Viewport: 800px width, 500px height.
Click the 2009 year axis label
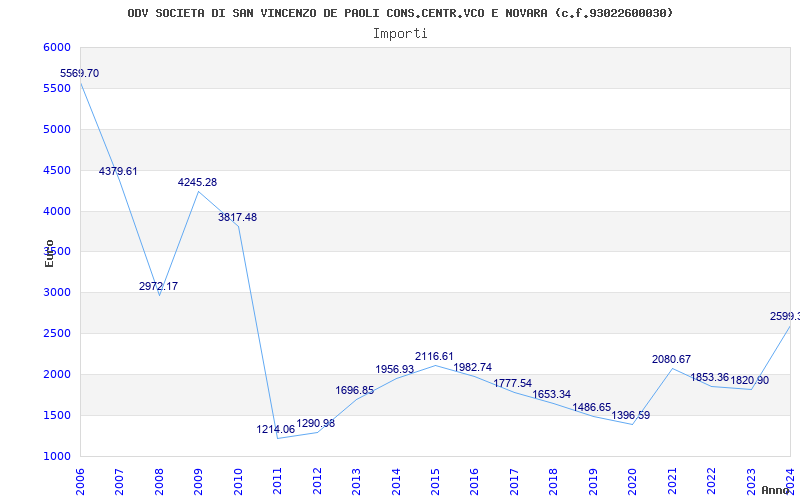point(198,482)
